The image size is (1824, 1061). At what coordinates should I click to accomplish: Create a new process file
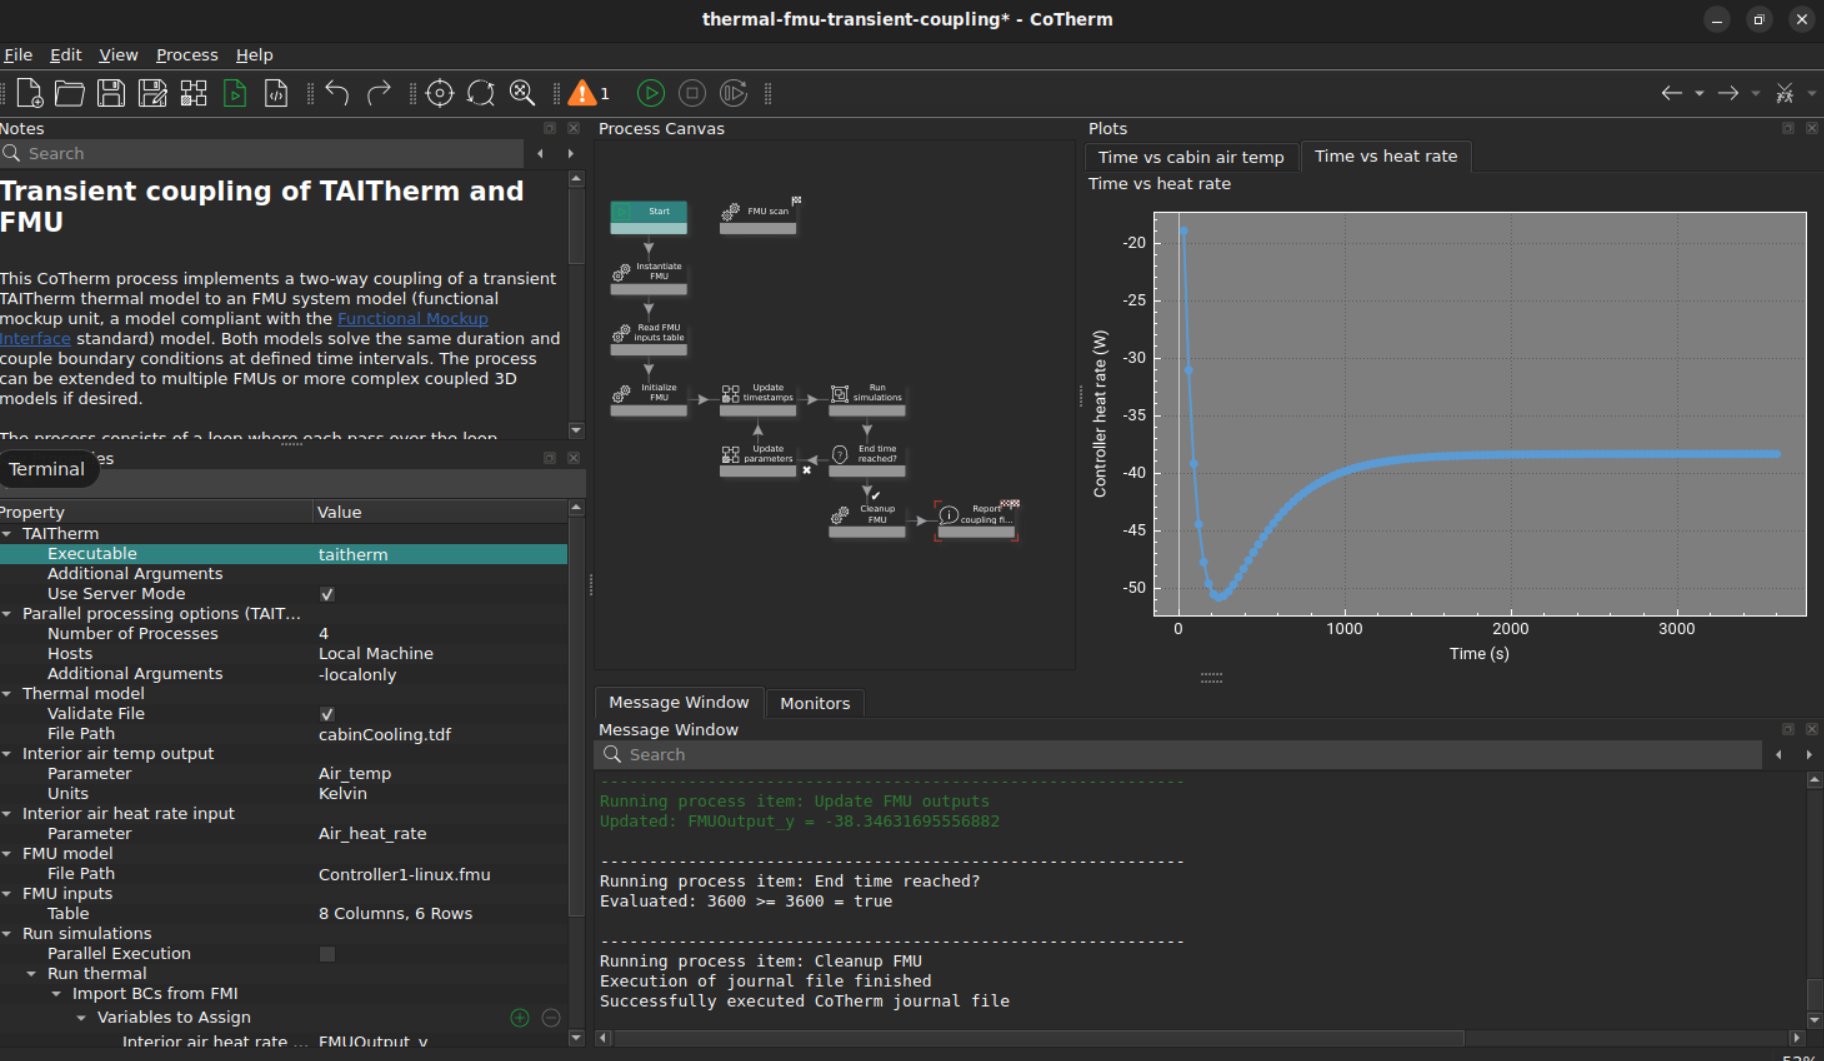[29, 93]
